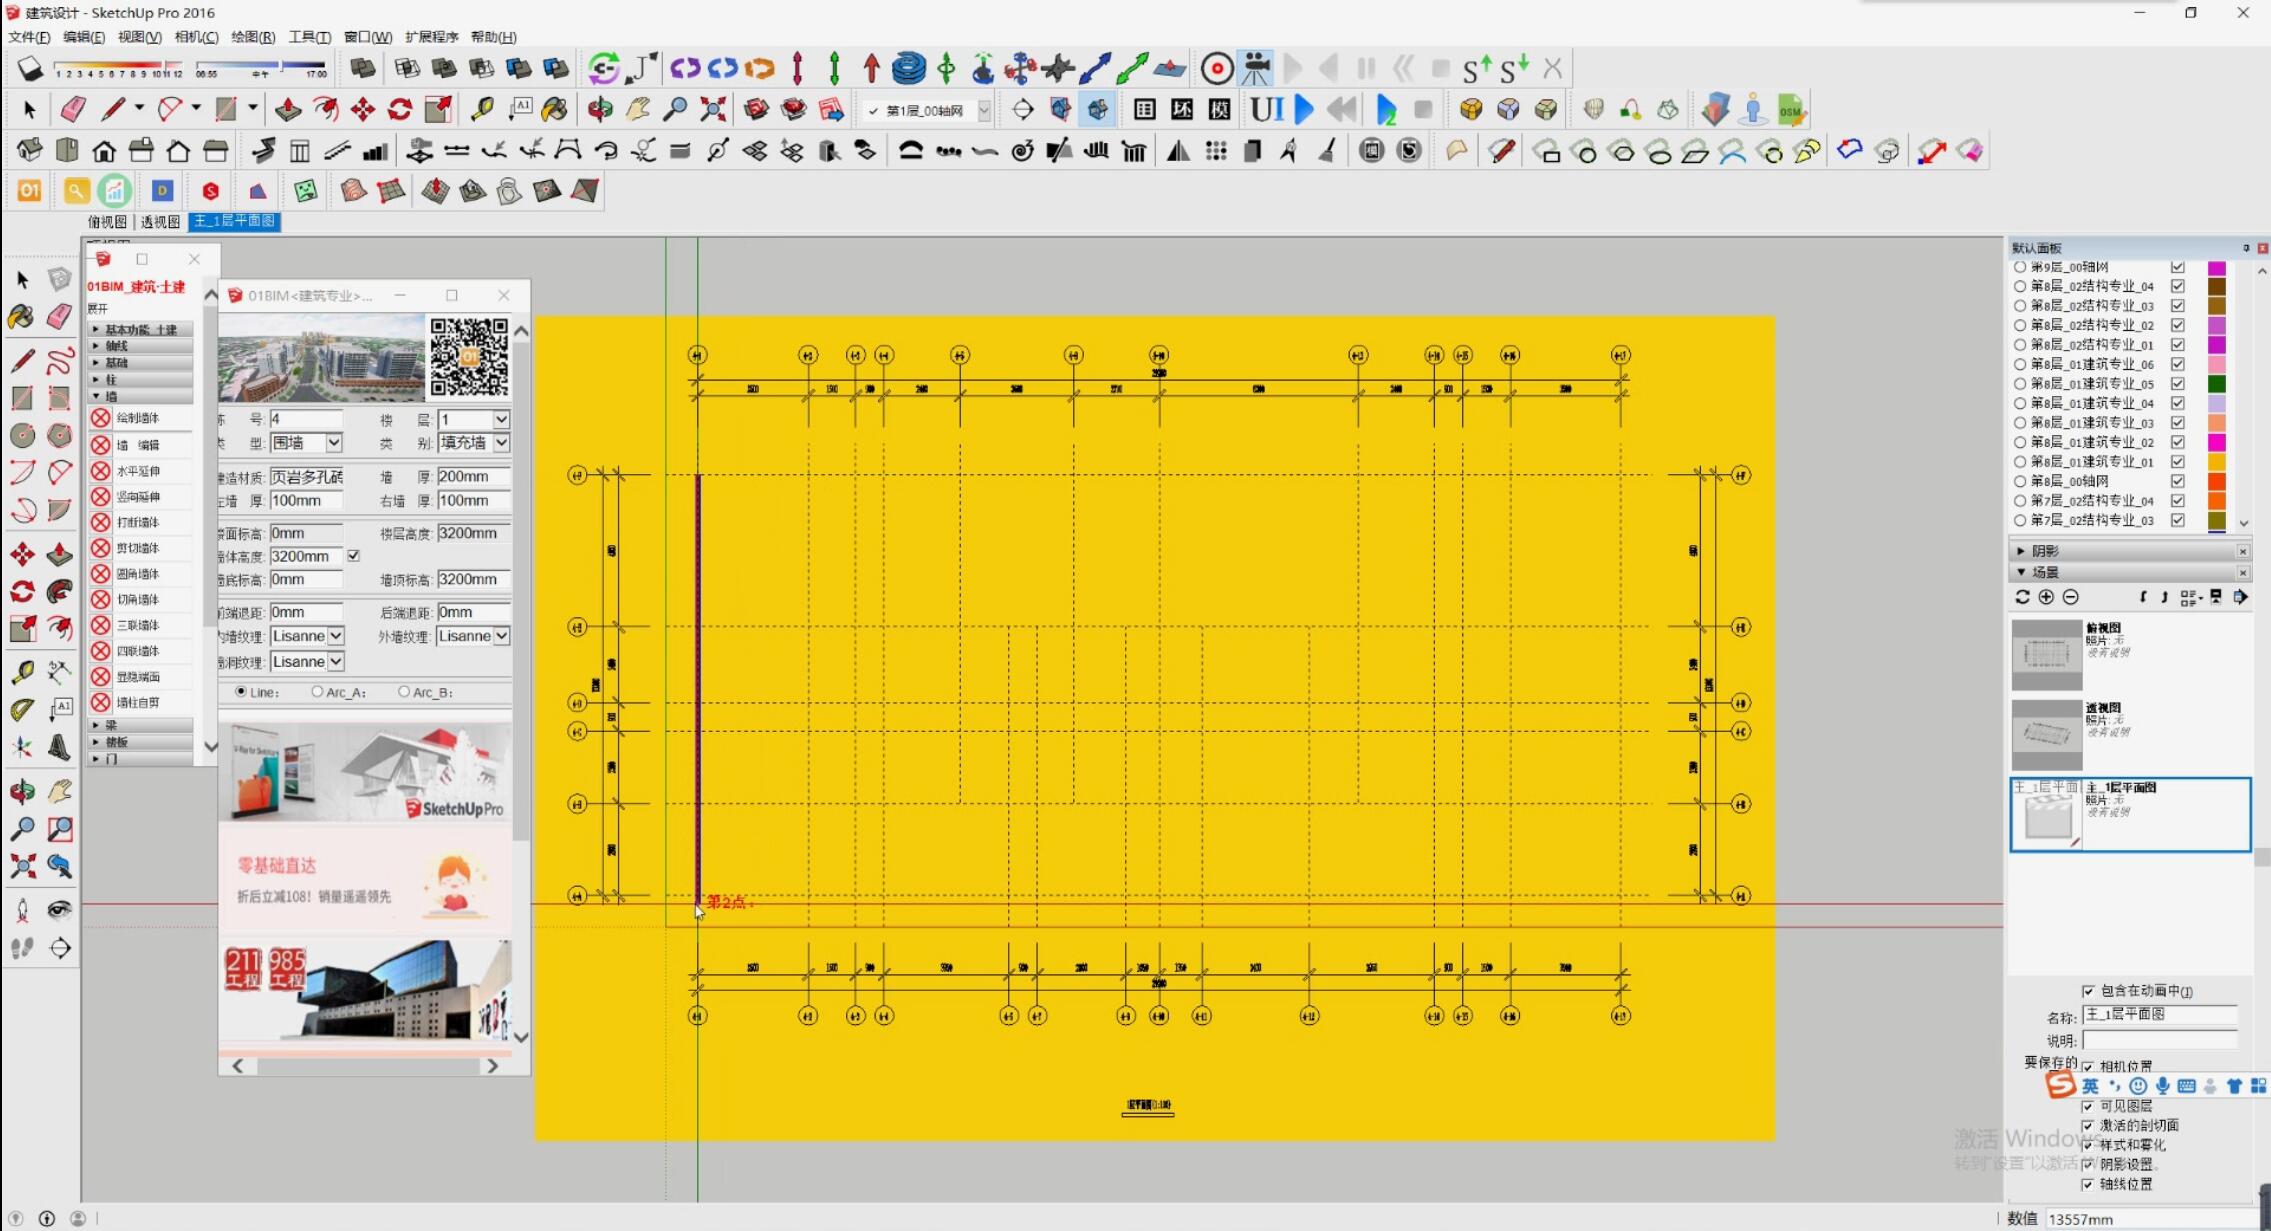Select the Arc_A radio option
Viewport: 2271px width, 1231px height.
pos(317,692)
